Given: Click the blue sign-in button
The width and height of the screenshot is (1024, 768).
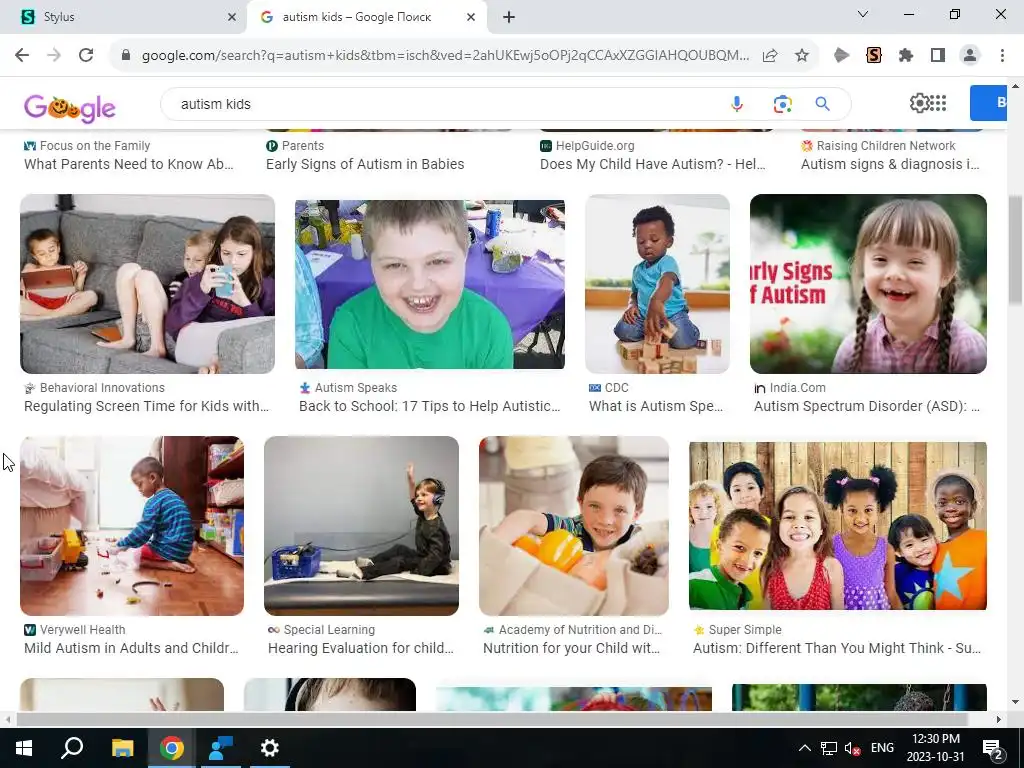Looking at the screenshot, I should [x=989, y=103].
